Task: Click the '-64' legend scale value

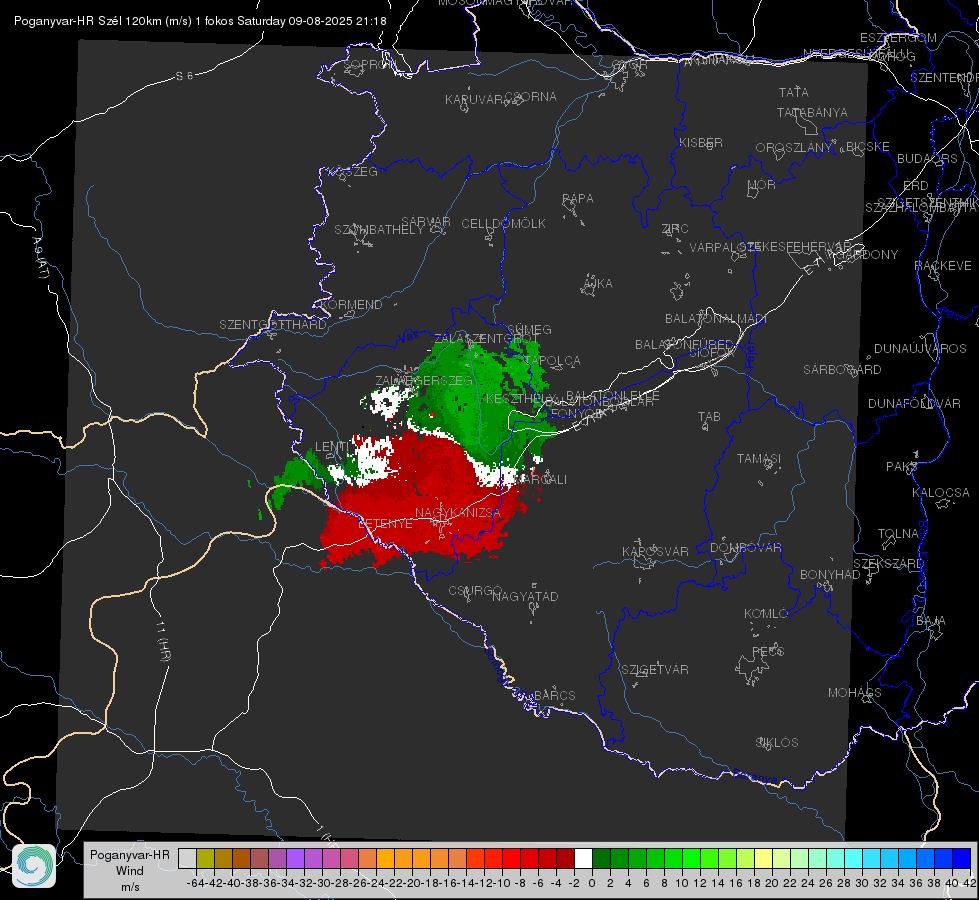Action: click(195, 883)
